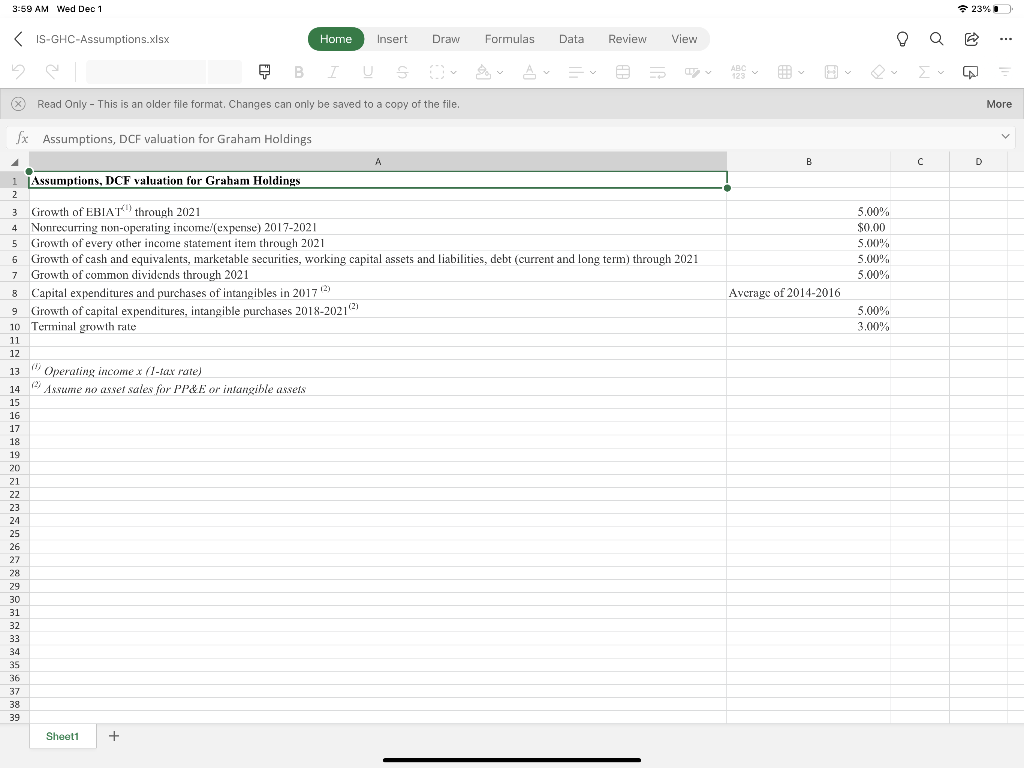This screenshot has width=1024, height=768.
Task: Select cell 'Average of 2014-2016'
Action: tap(808, 292)
